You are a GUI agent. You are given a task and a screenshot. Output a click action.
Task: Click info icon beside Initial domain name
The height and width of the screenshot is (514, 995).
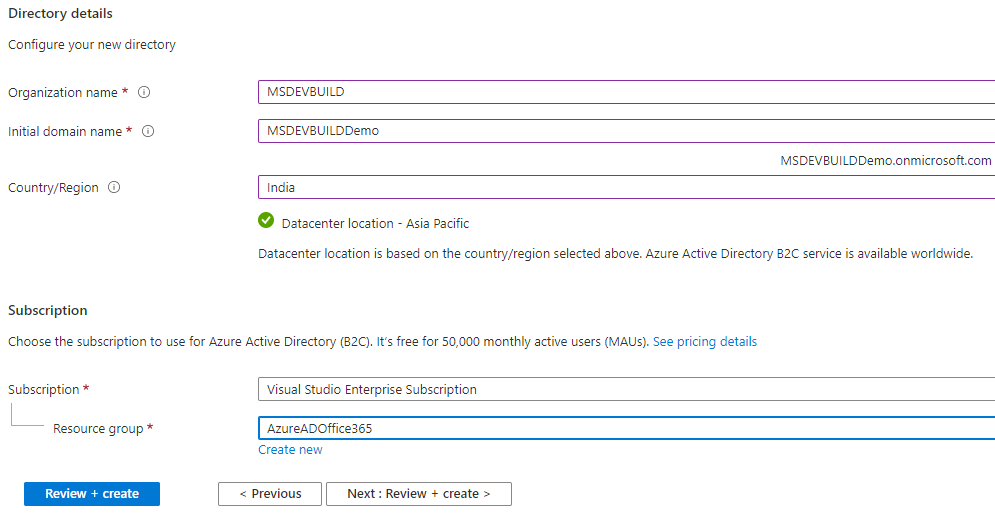148,131
